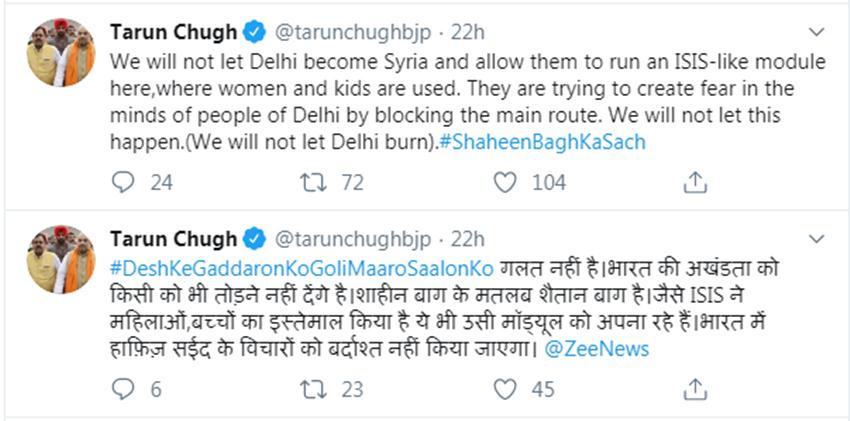Click the verified badge on second tweet

pyautogui.click(x=254, y=239)
